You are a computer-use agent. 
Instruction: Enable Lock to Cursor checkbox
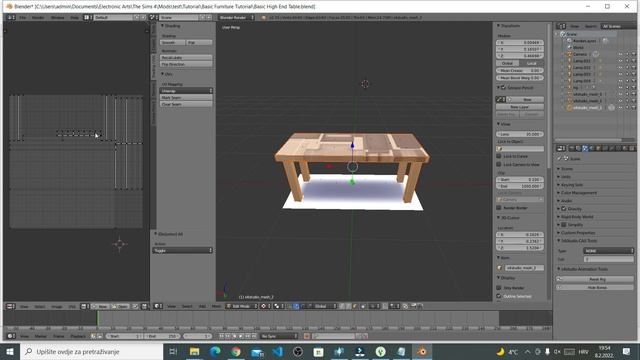pos(499,156)
